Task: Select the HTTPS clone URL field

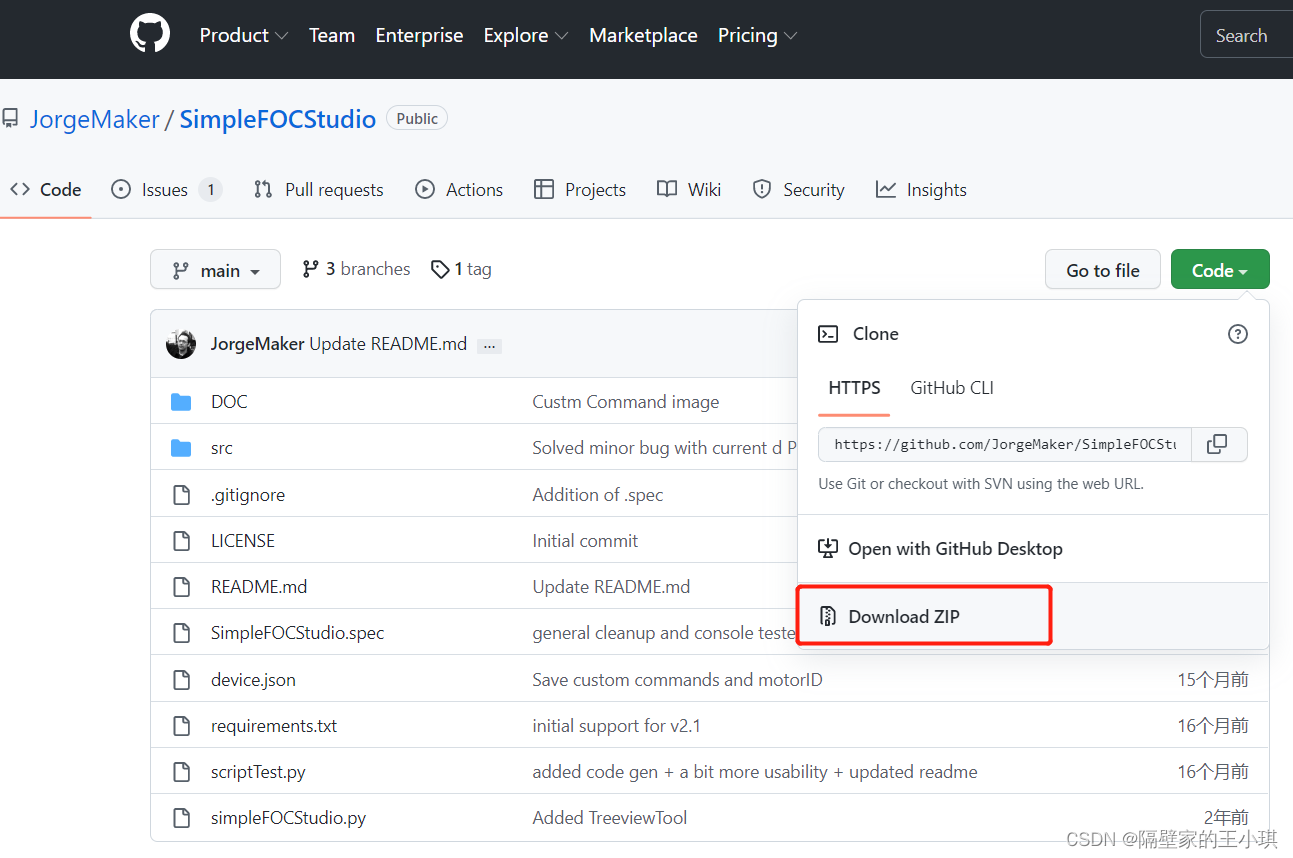Action: pyautogui.click(x=1005, y=444)
